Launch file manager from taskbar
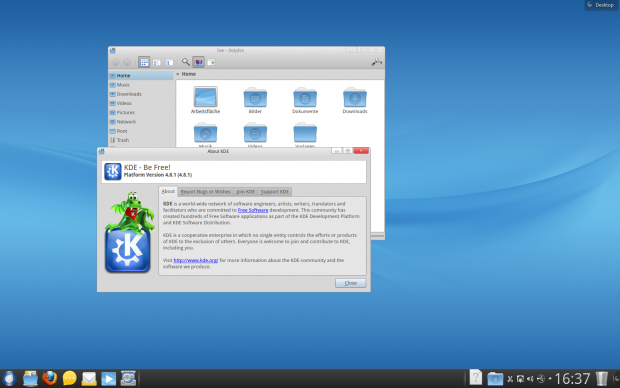 point(30,379)
